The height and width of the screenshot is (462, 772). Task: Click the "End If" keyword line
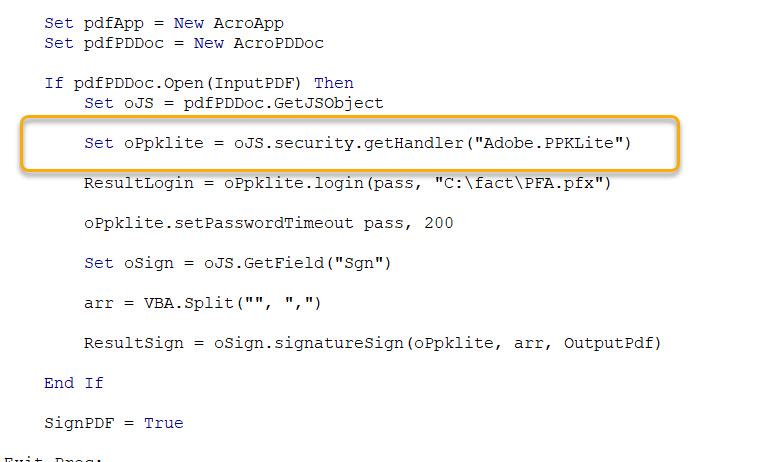point(74,383)
